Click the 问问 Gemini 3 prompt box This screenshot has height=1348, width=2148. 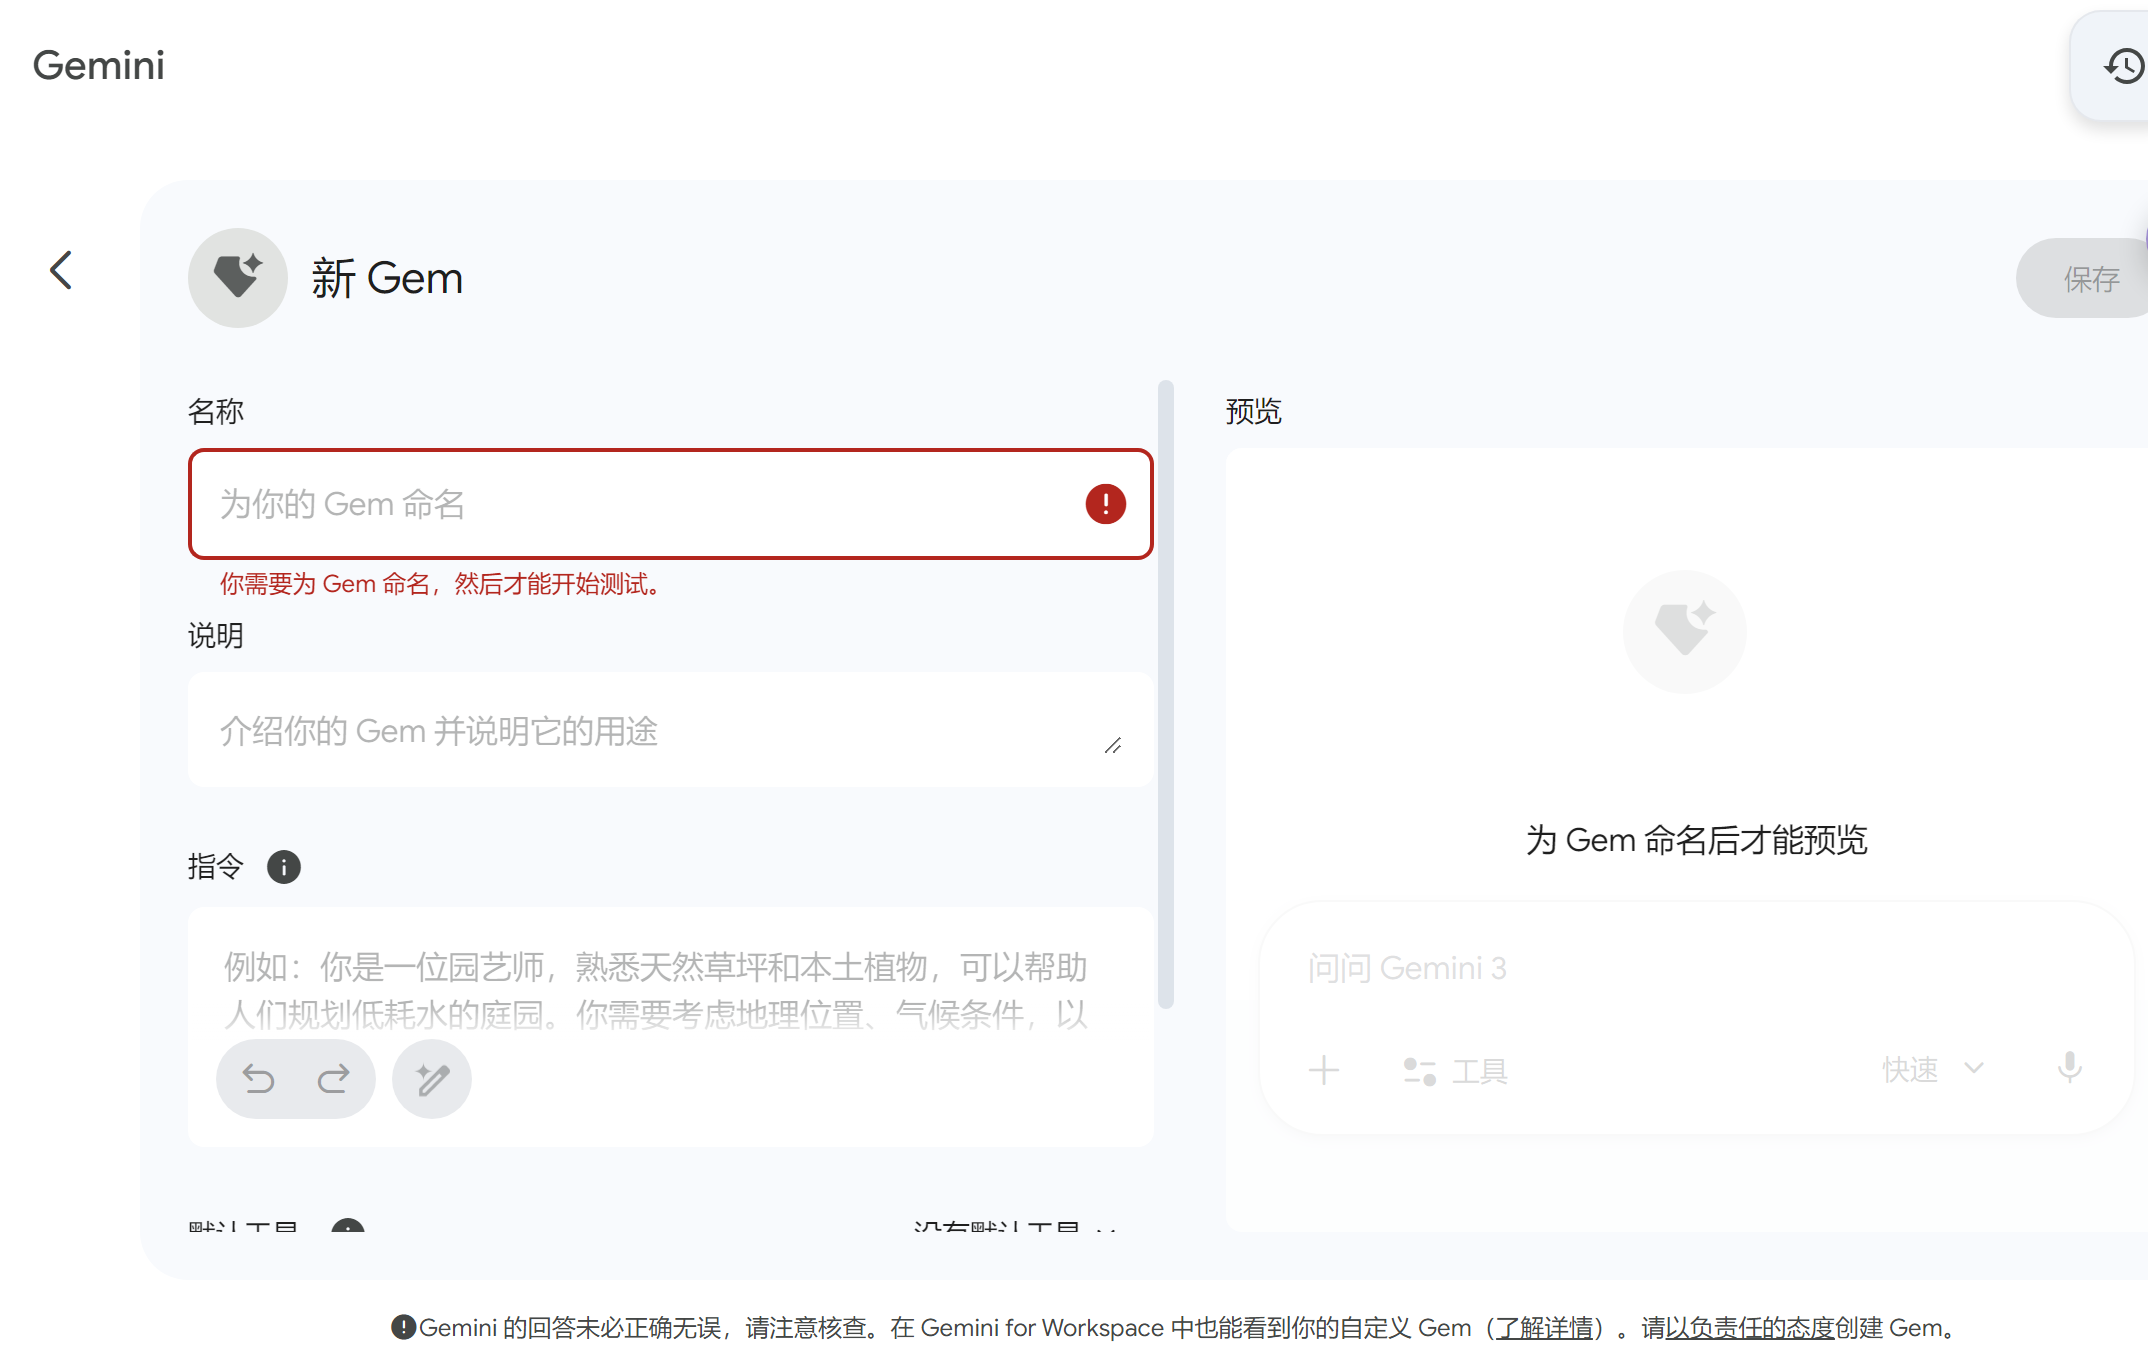(x=1600, y=967)
